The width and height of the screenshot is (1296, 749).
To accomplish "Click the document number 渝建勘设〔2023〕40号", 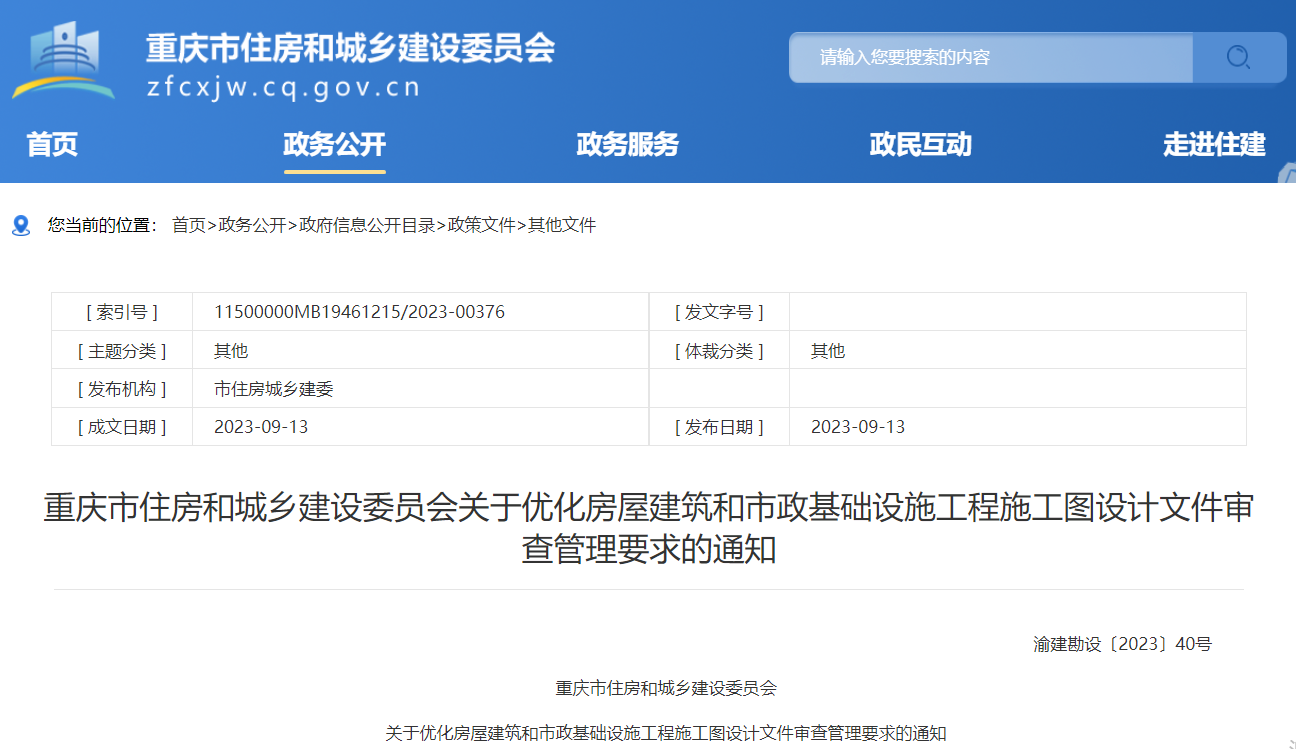I will (1122, 644).
